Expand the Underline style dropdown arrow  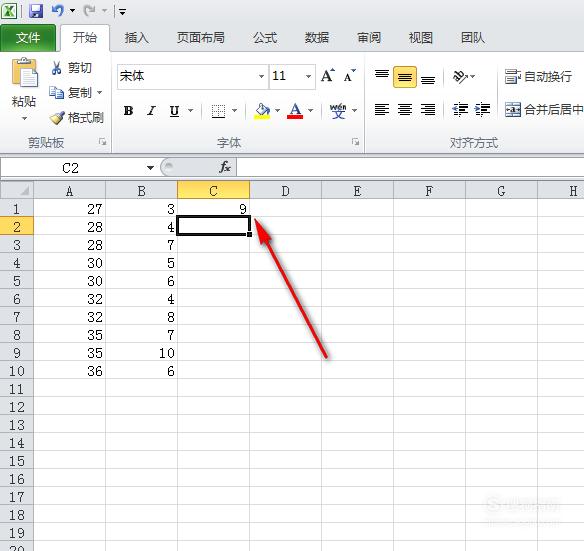(x=190, y=111)
